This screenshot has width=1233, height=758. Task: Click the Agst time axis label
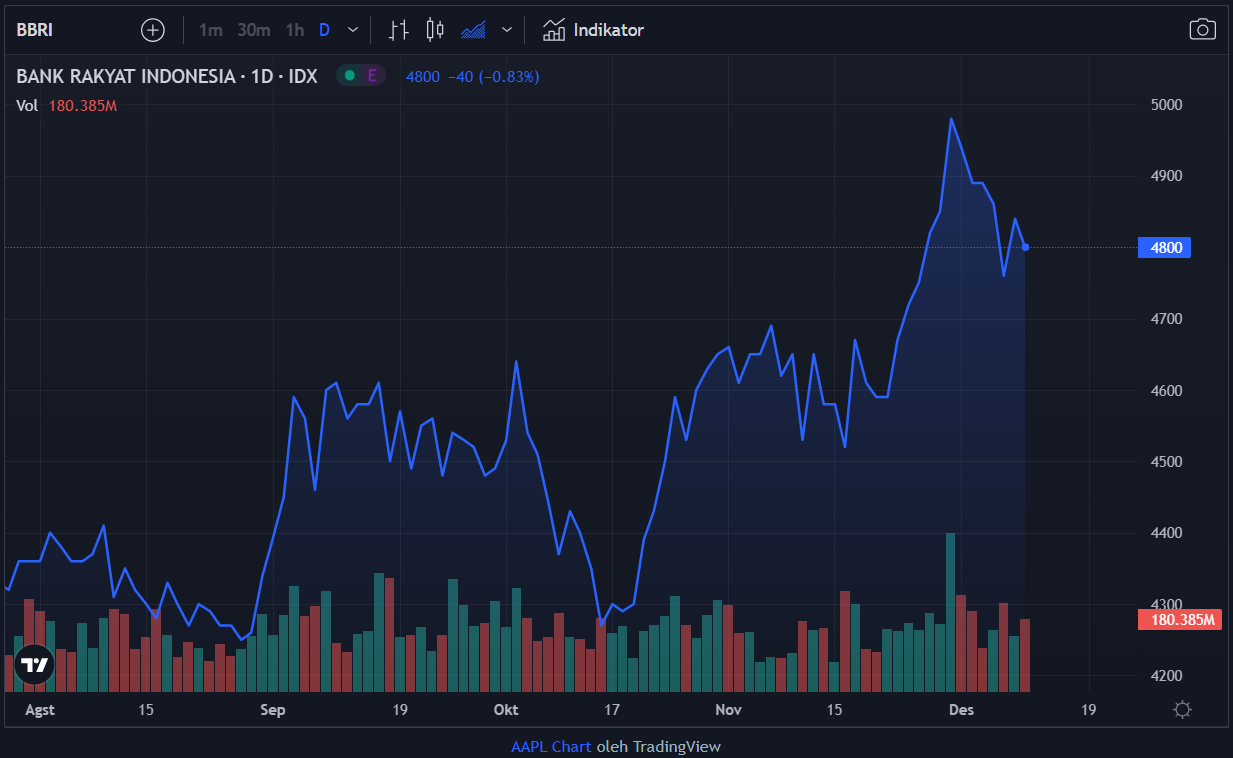point(39,710)
